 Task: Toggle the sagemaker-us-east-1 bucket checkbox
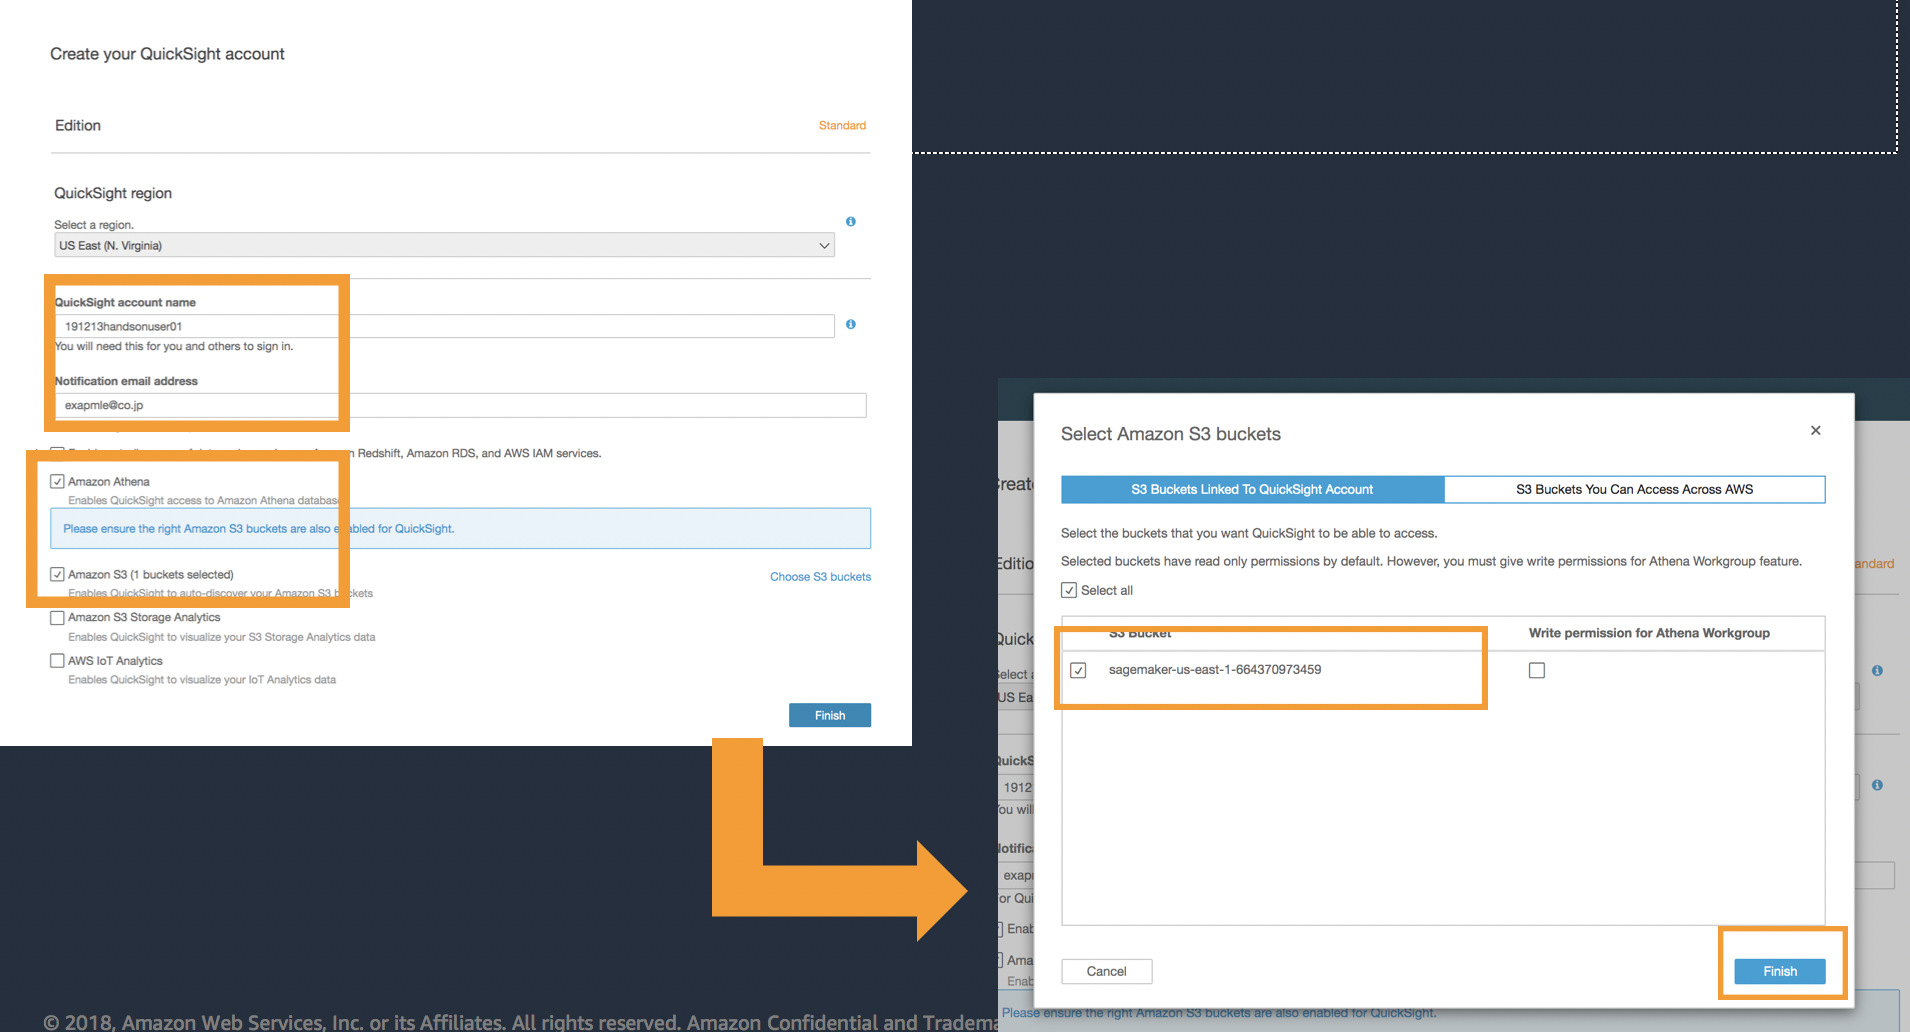pyautogui.click(x=1078, y=670)
